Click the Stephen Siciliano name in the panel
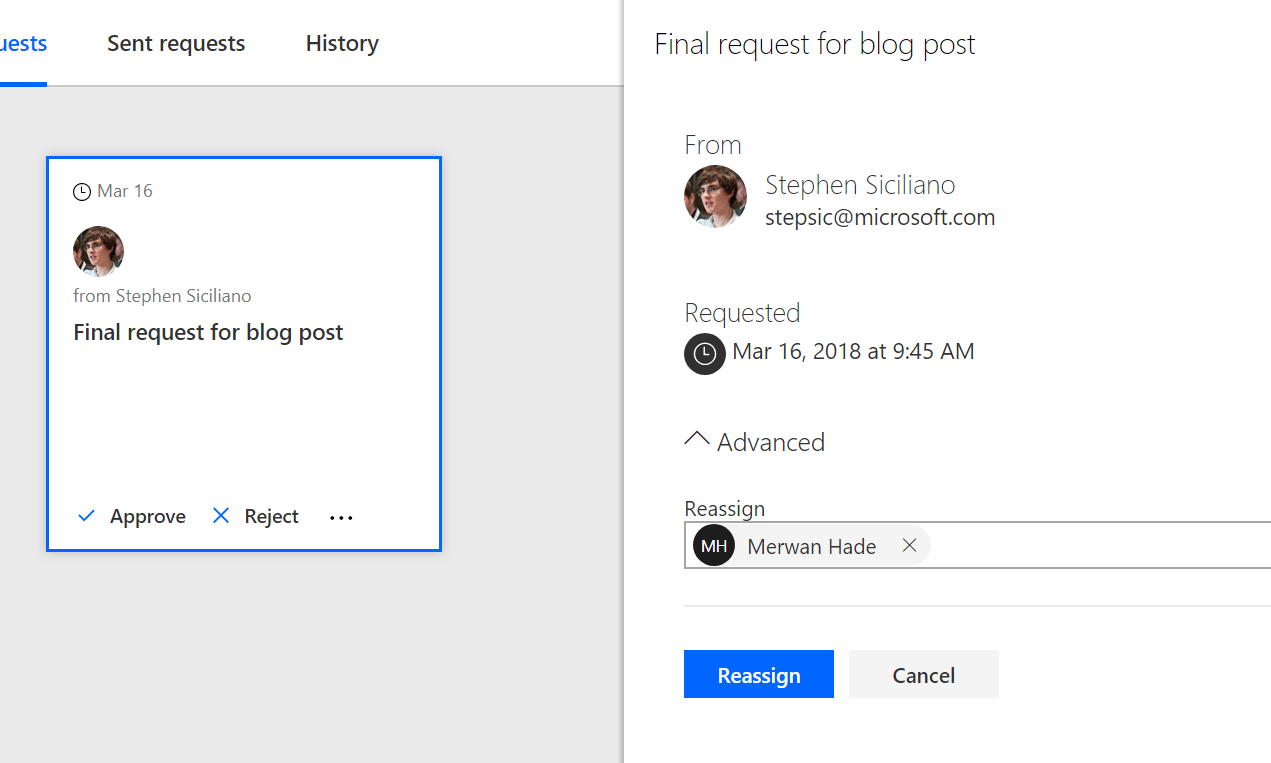Screen dimensions: 1271x763 point(860,185)
